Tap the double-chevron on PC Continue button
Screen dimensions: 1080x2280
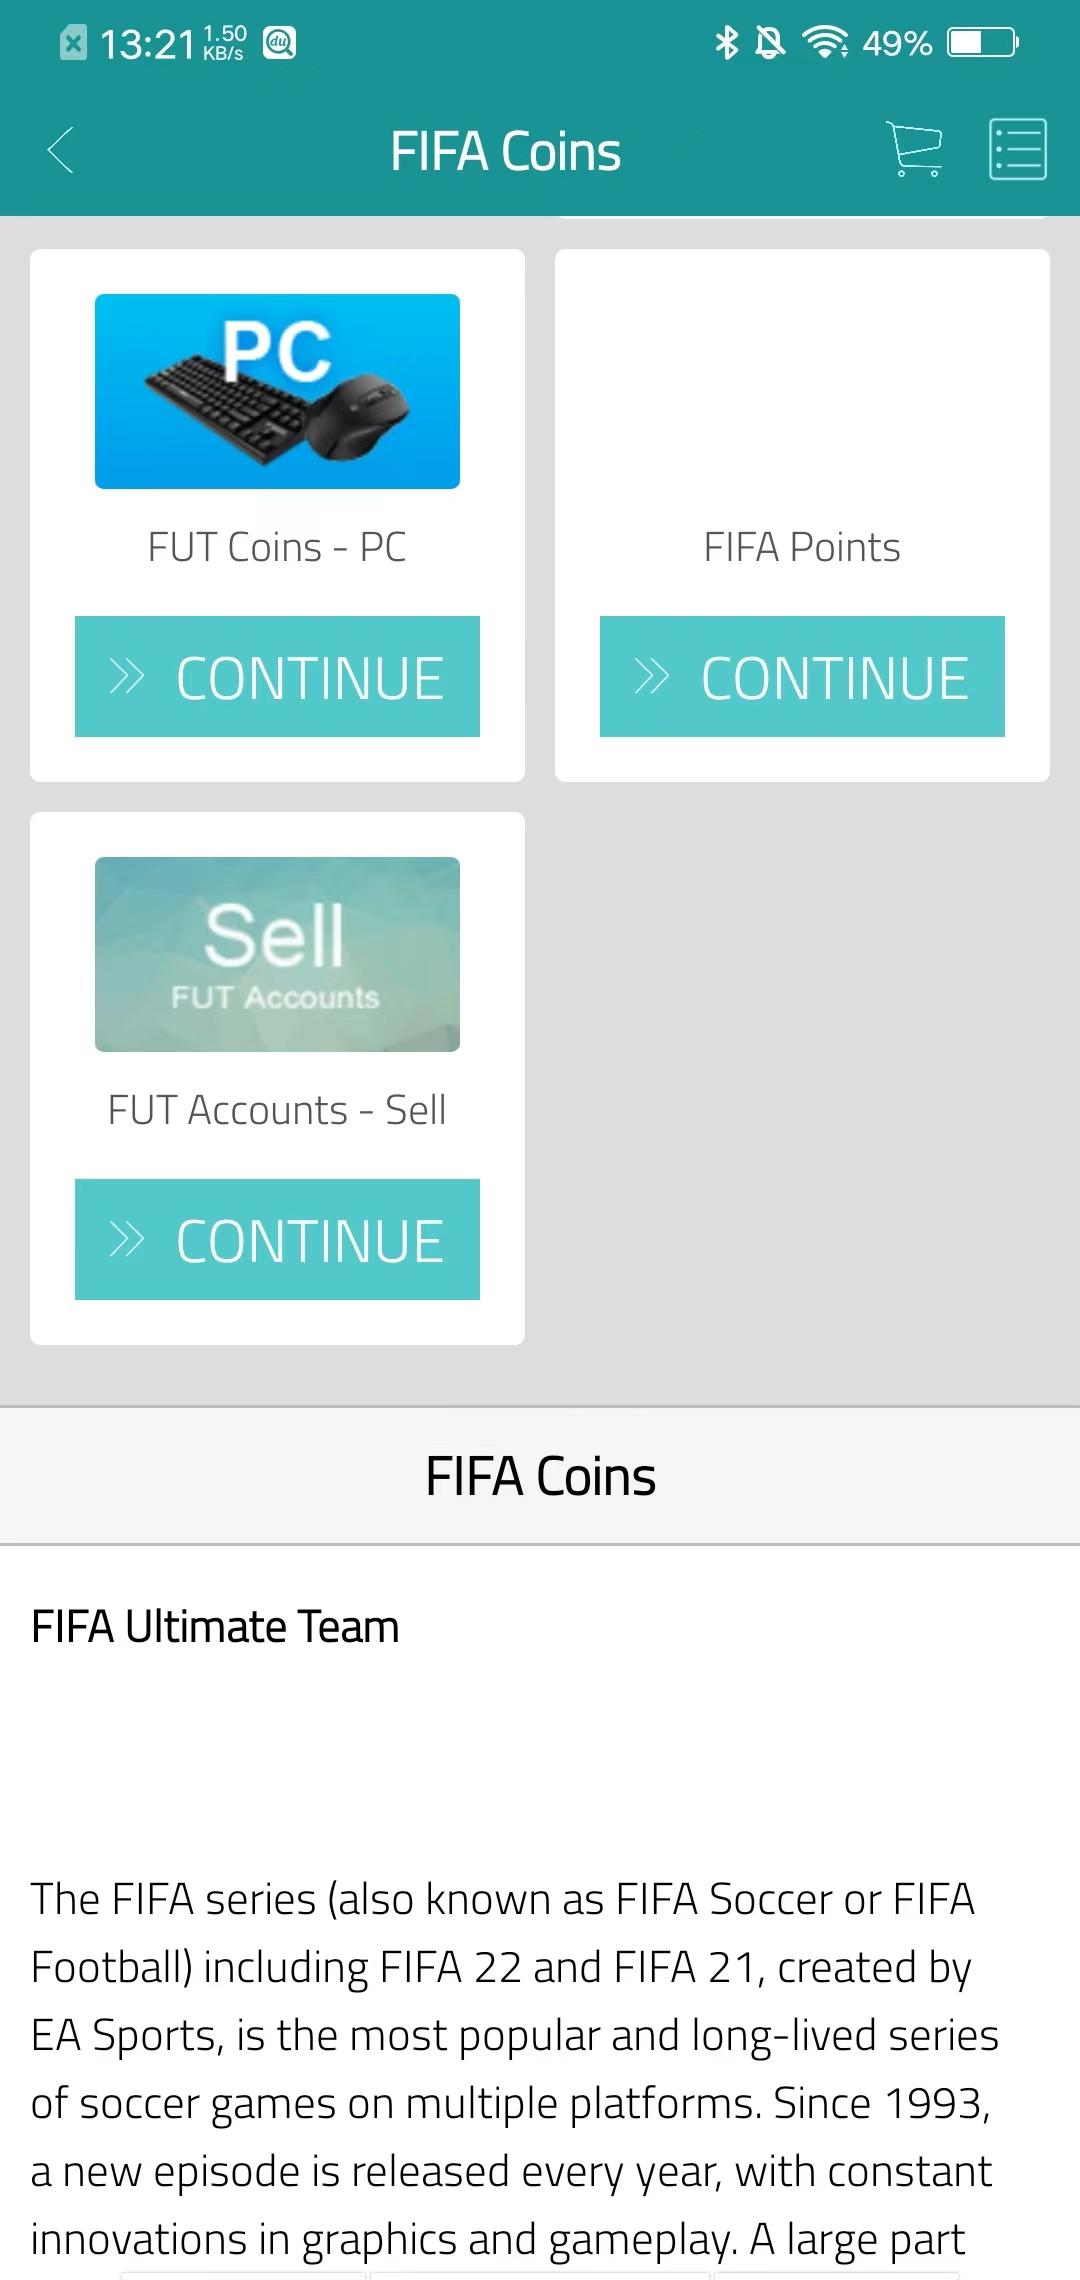click(x=127, y=677)
